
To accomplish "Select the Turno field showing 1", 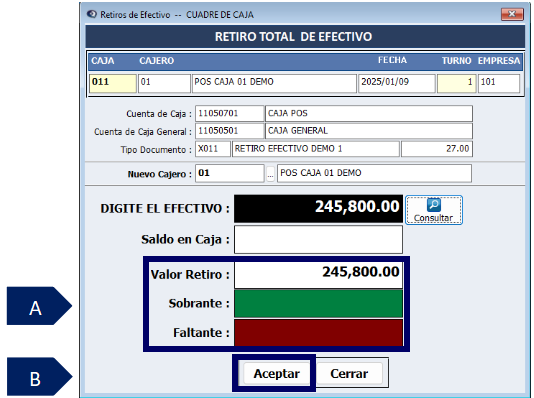I will (456, 83).
